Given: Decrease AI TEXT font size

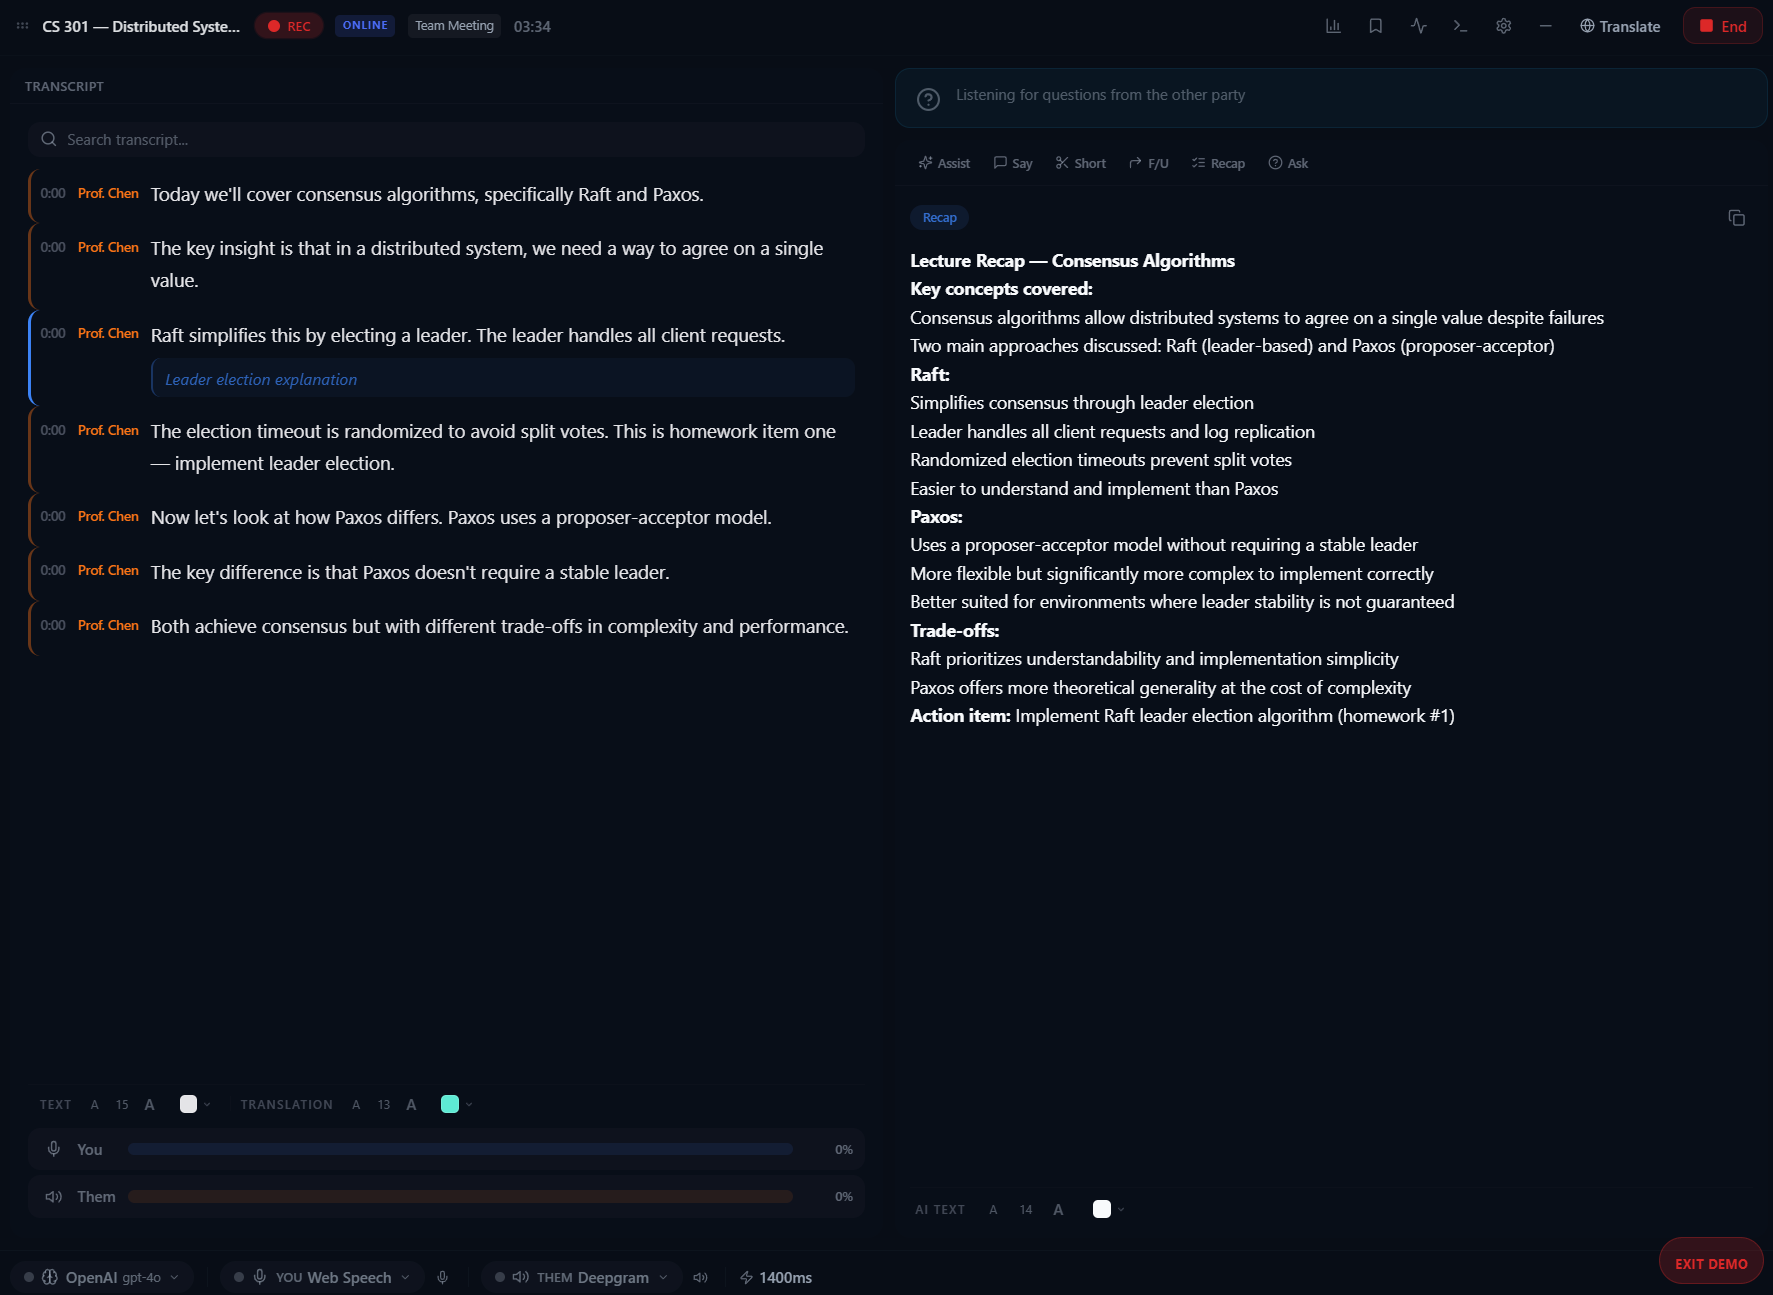Looking at the screenshot, I should pos(993,1210).
